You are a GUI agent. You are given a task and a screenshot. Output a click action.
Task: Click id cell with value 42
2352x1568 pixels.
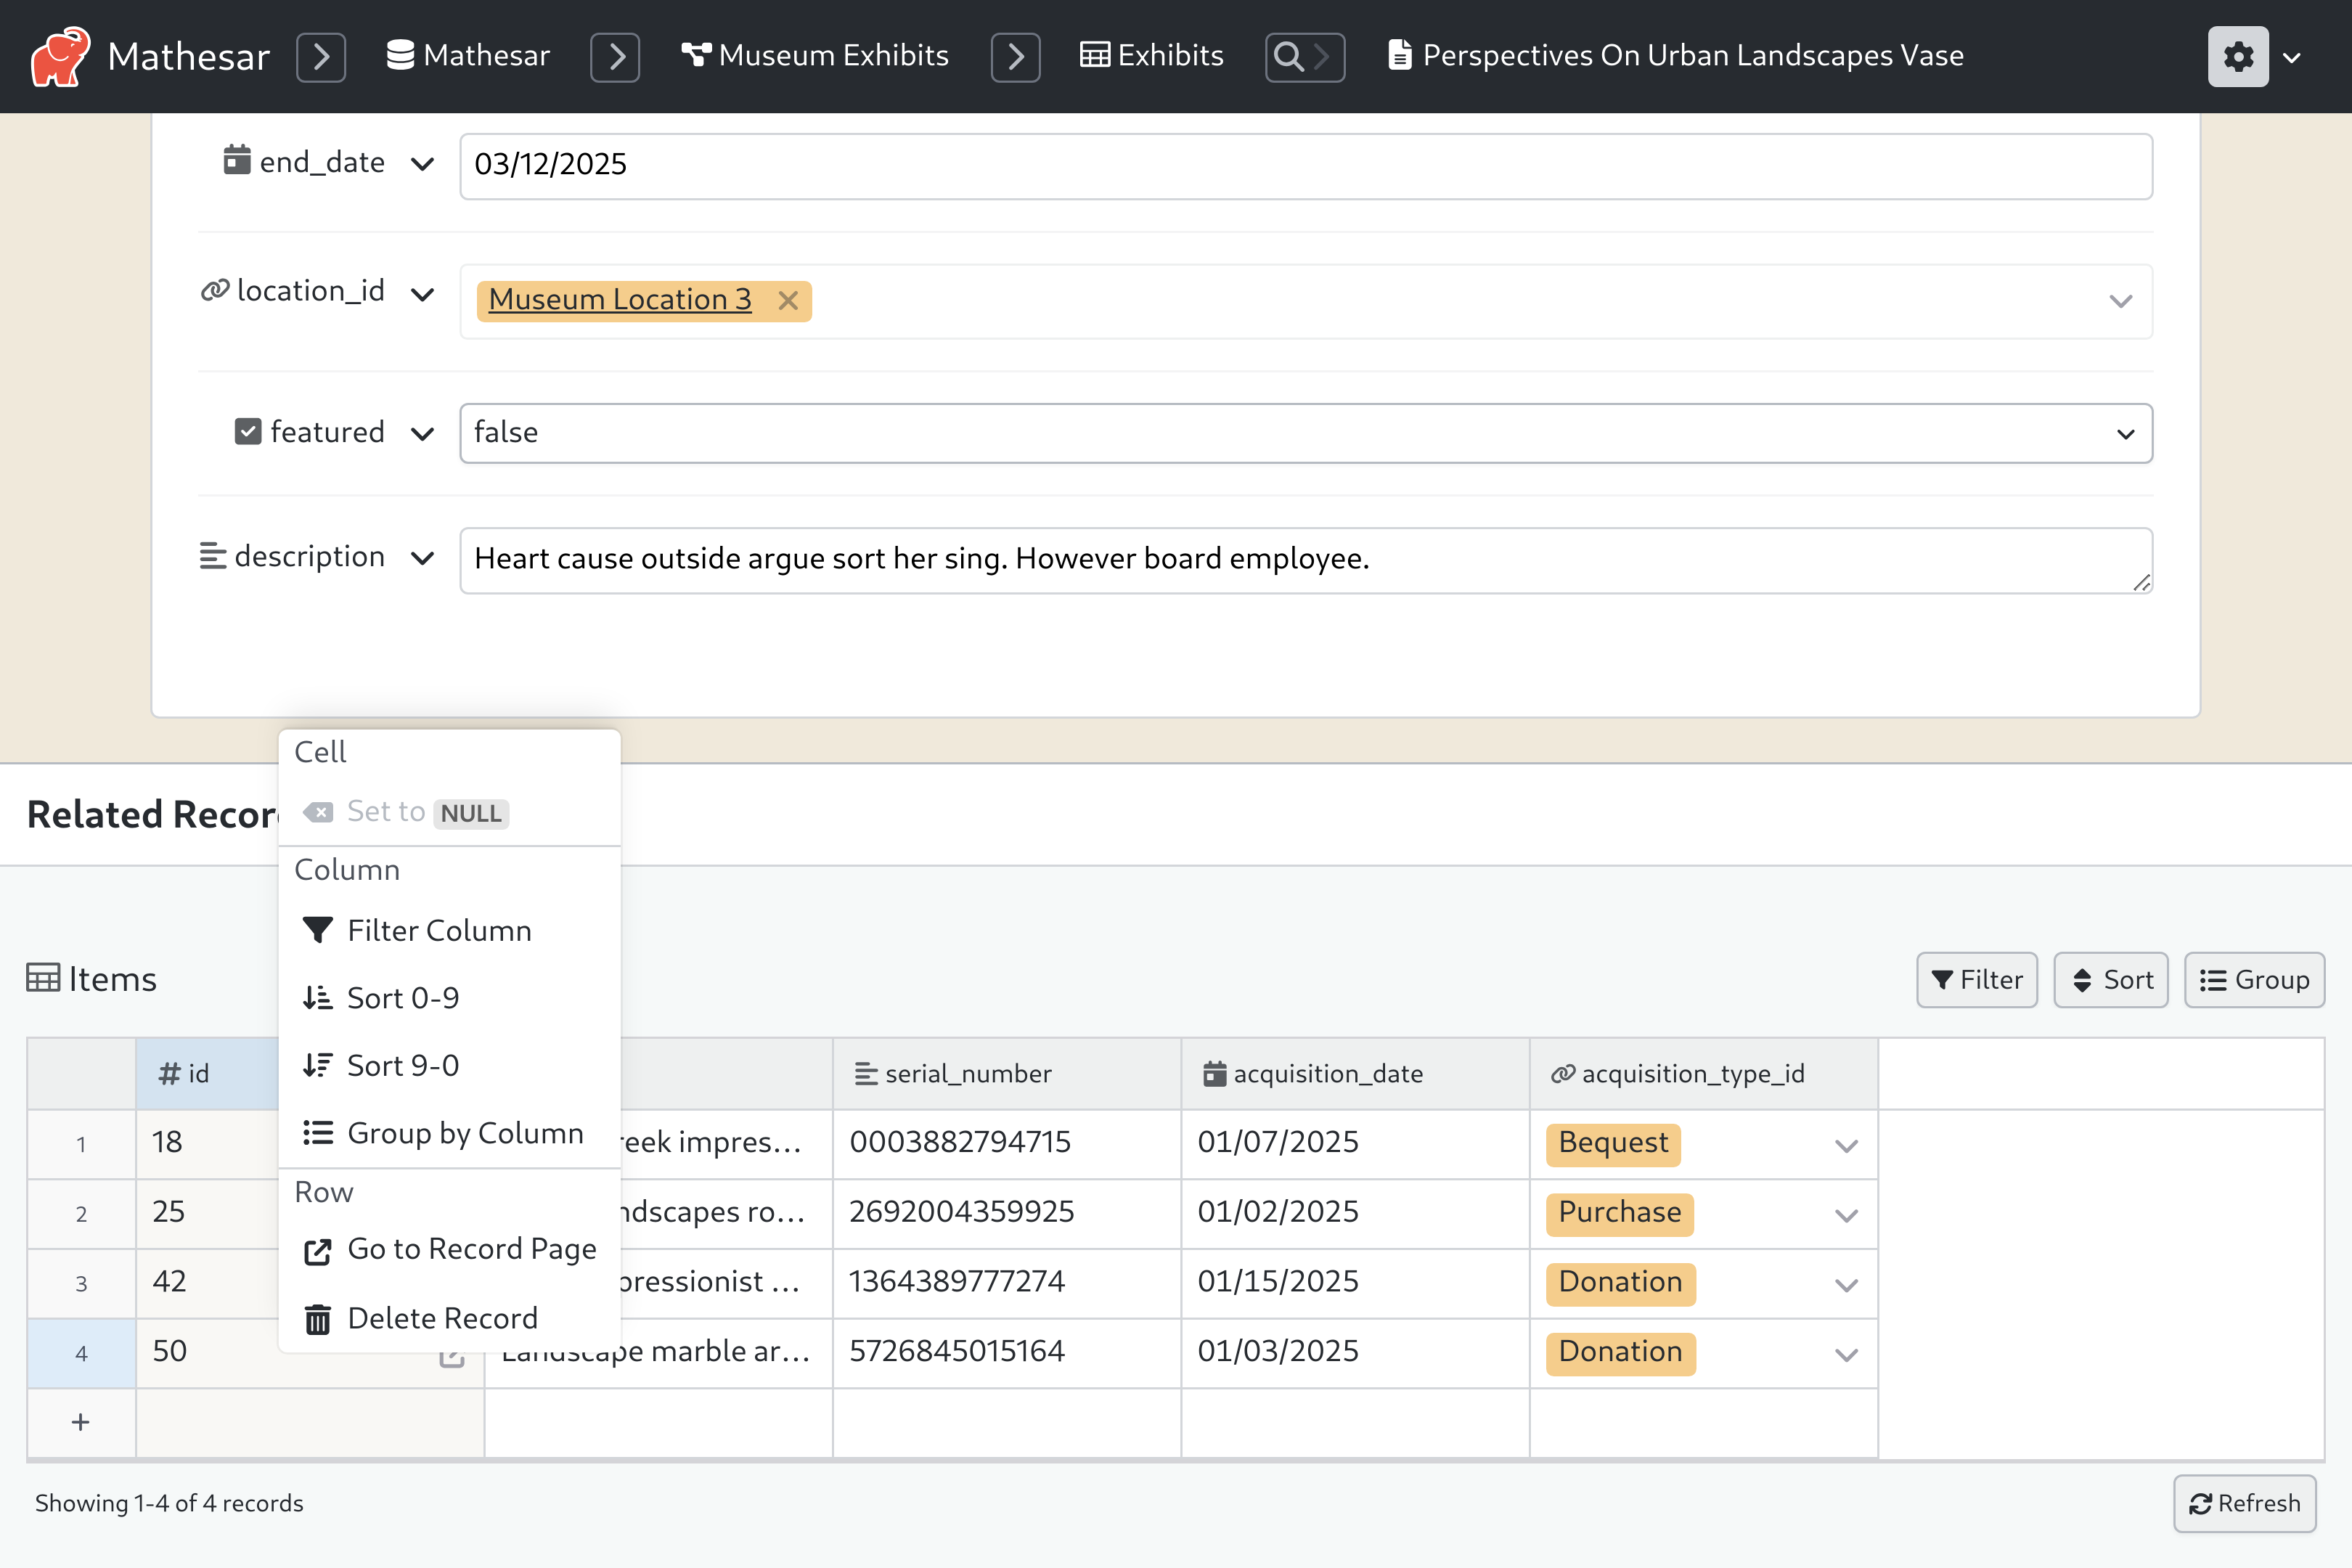pos(207,1284)
